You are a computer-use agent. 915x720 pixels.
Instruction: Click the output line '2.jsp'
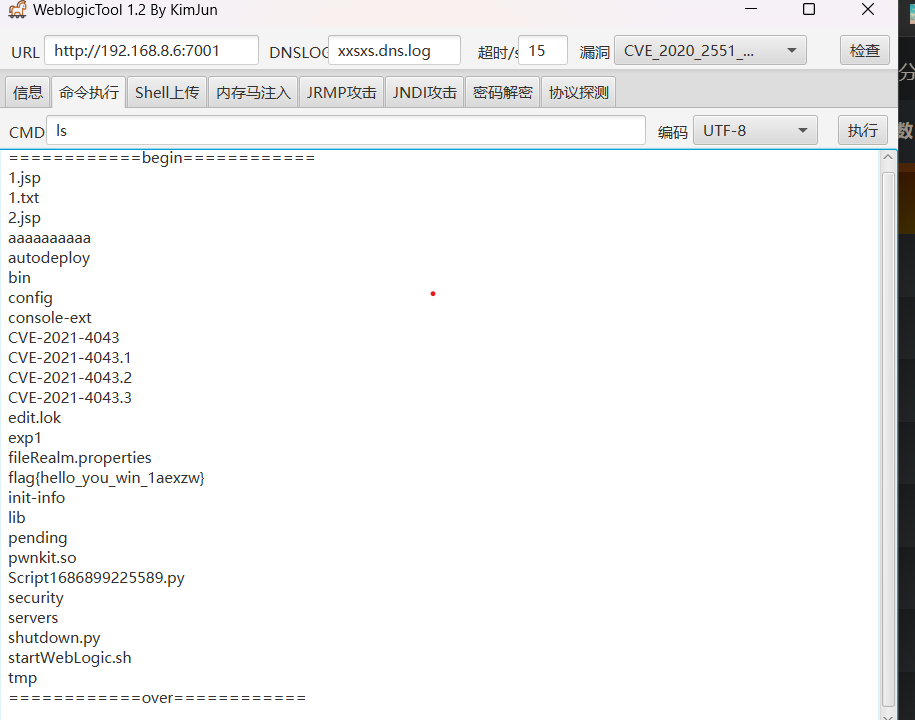(25, 218)
